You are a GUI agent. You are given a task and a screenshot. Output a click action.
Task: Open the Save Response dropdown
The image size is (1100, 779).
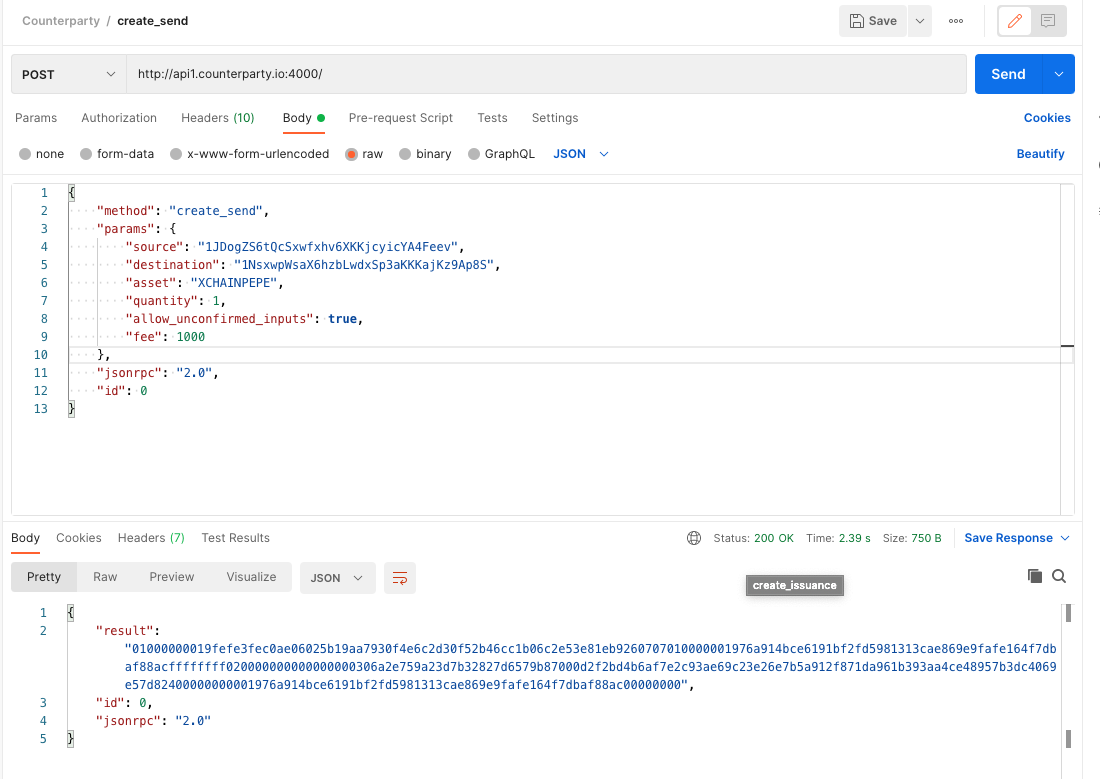1017,538
